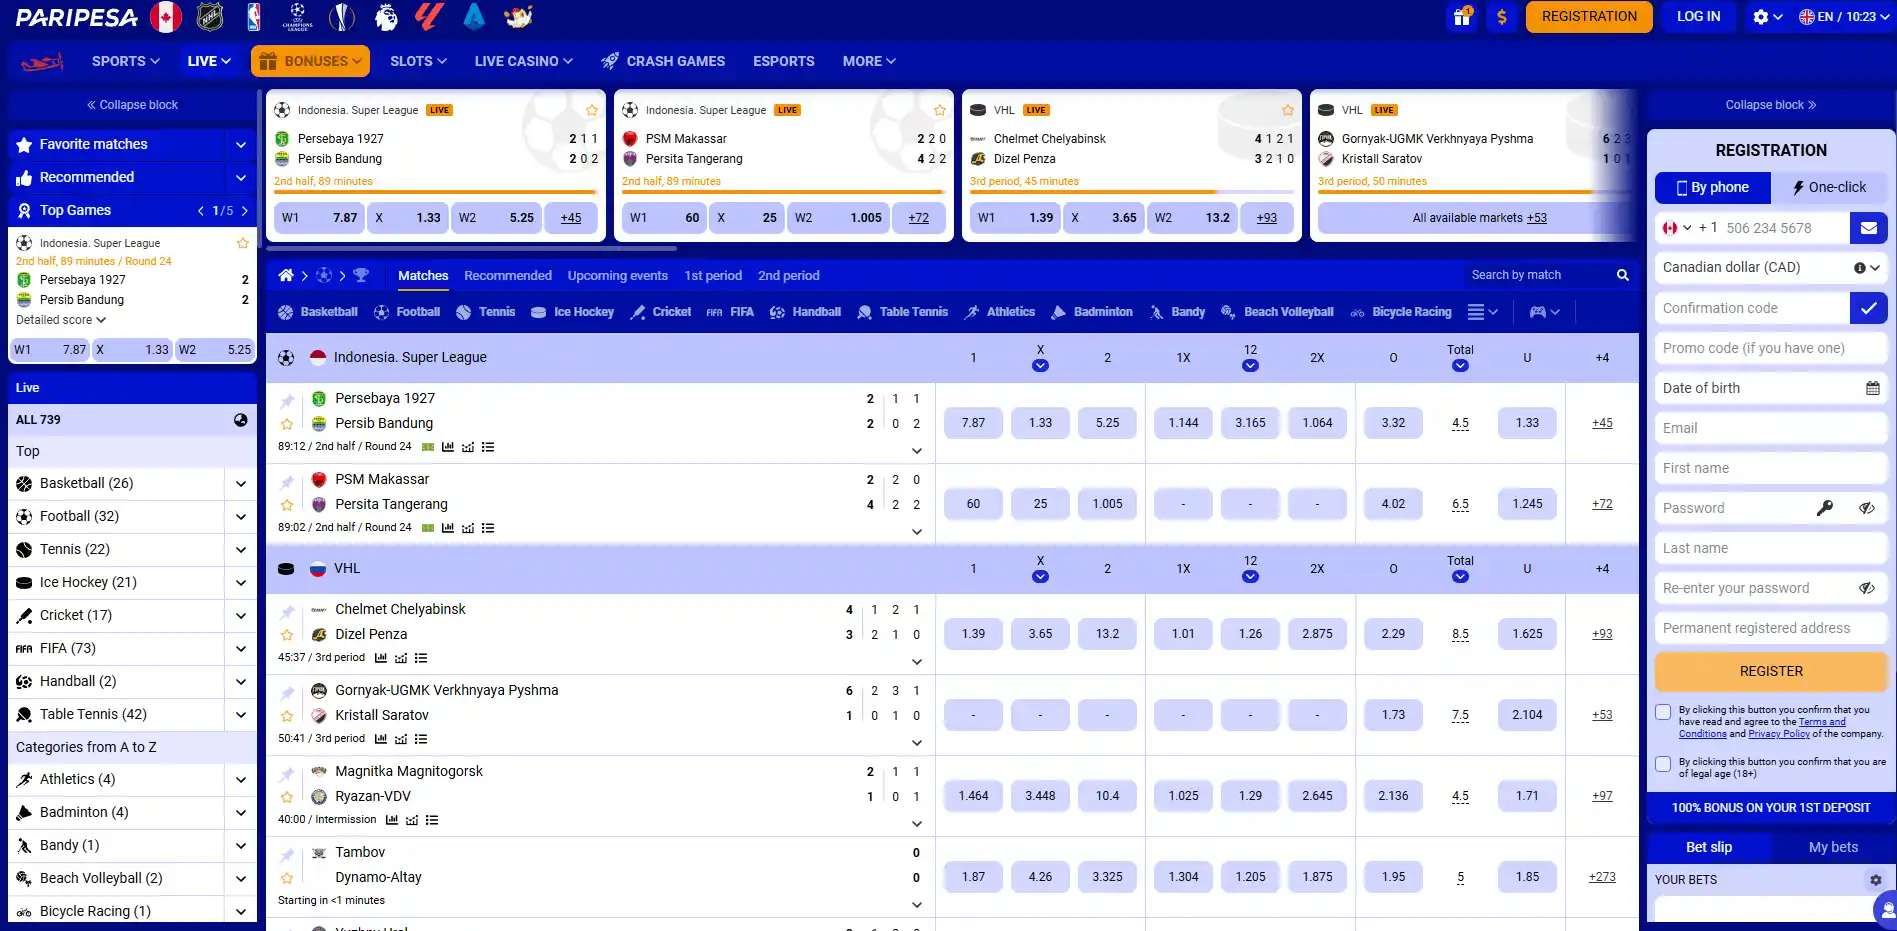Click the trophy icon in breadcrumb
Viewport: 1897px width, 931px height.
(x=361, y=276)
